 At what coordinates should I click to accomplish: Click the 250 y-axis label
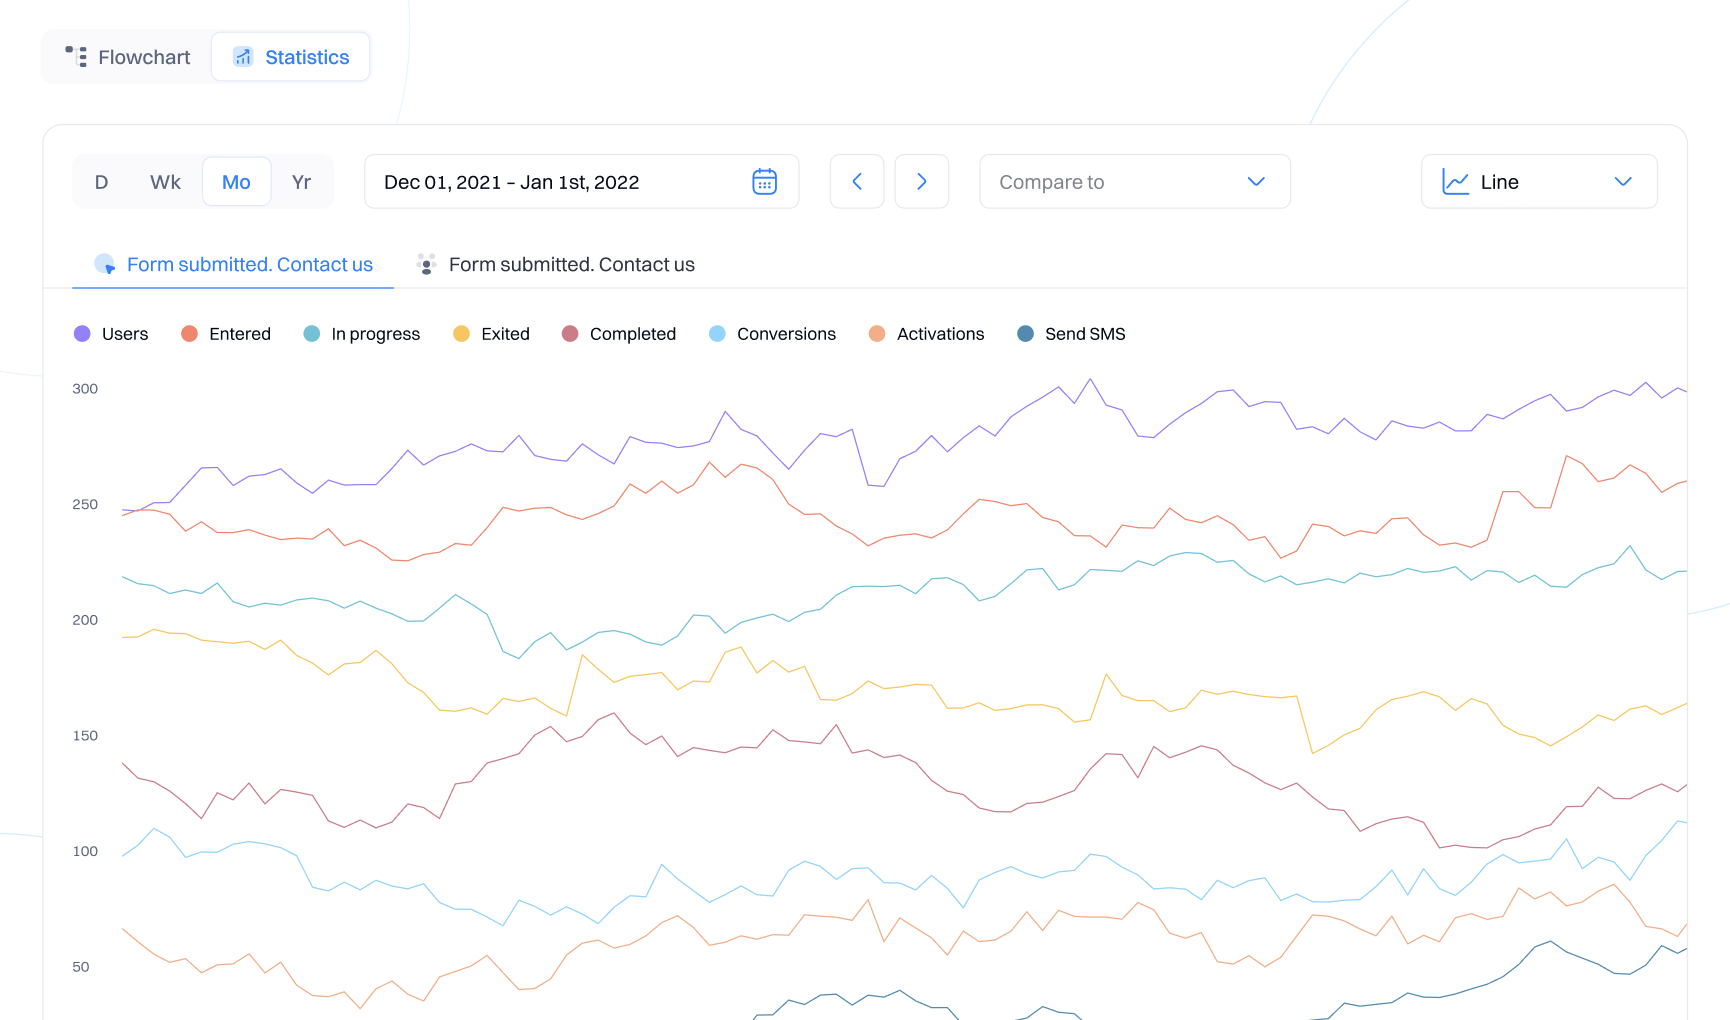[85, 505]
